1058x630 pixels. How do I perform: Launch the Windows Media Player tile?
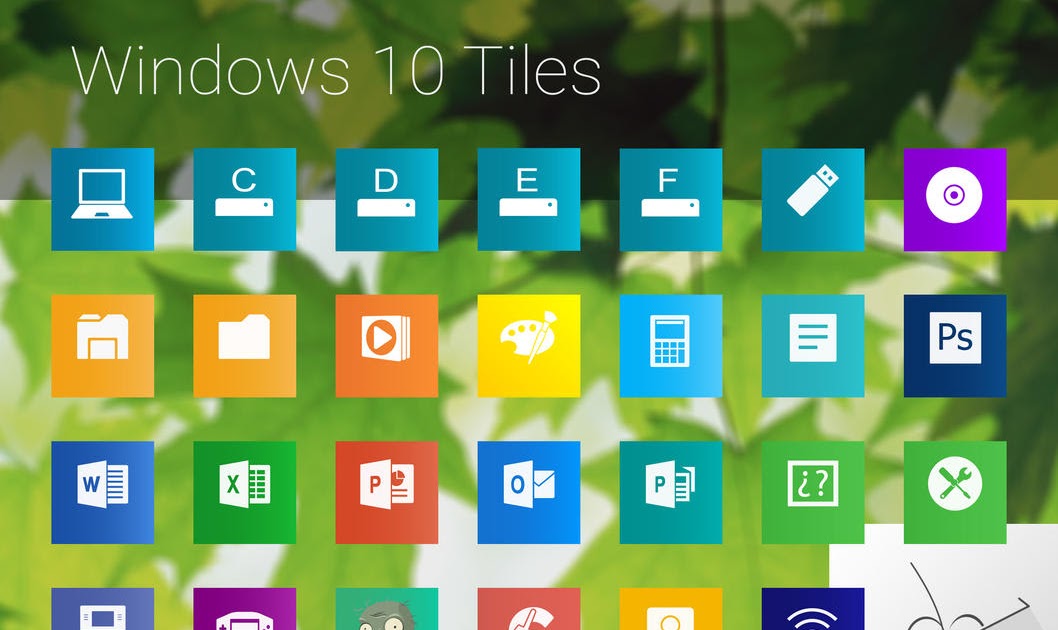[x=387, y=345]
